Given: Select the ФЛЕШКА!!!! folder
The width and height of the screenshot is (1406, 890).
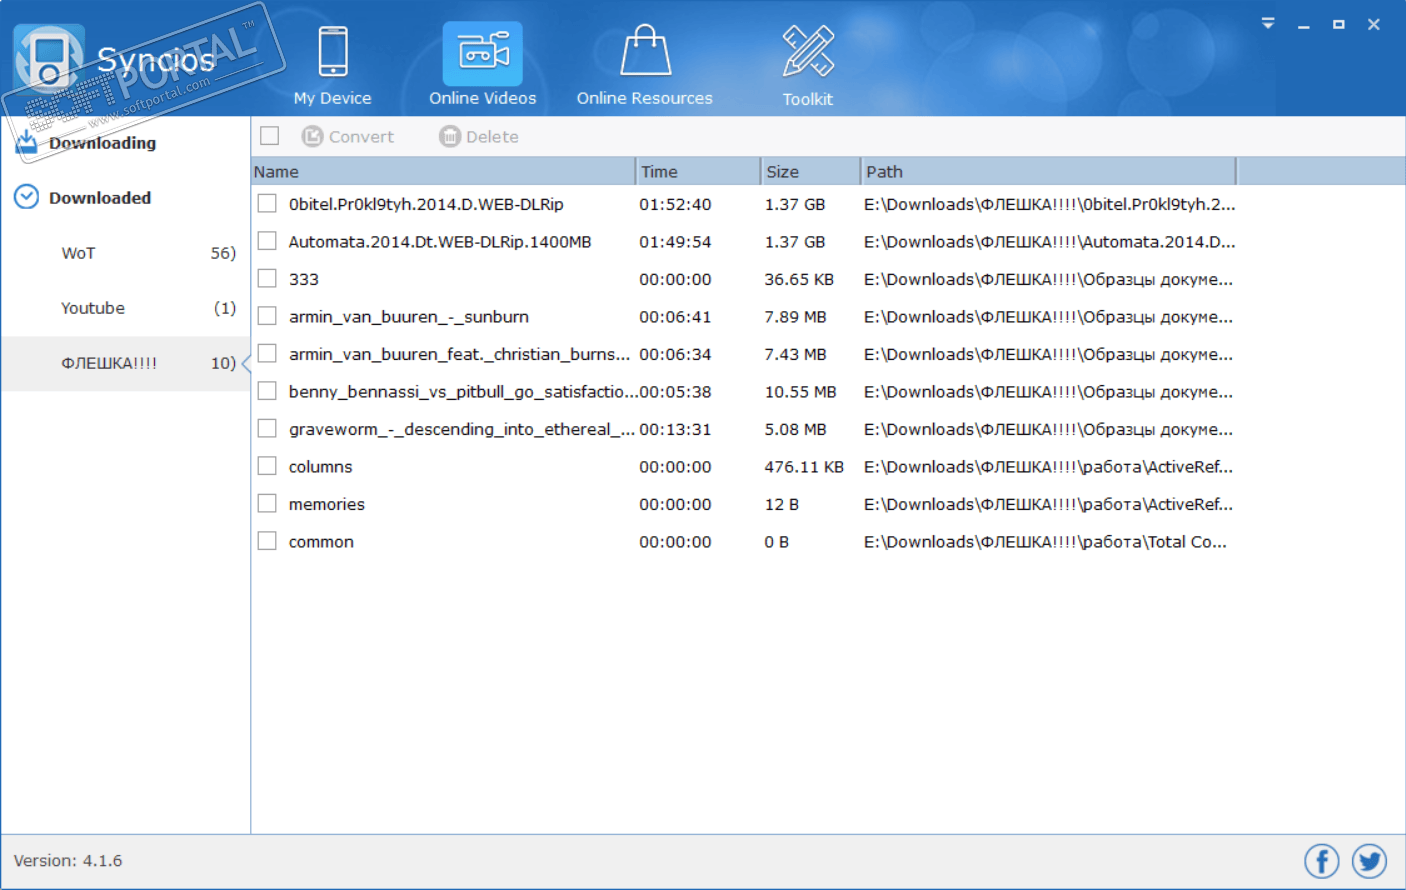Looking at the screenshot, I should (126, 363).
